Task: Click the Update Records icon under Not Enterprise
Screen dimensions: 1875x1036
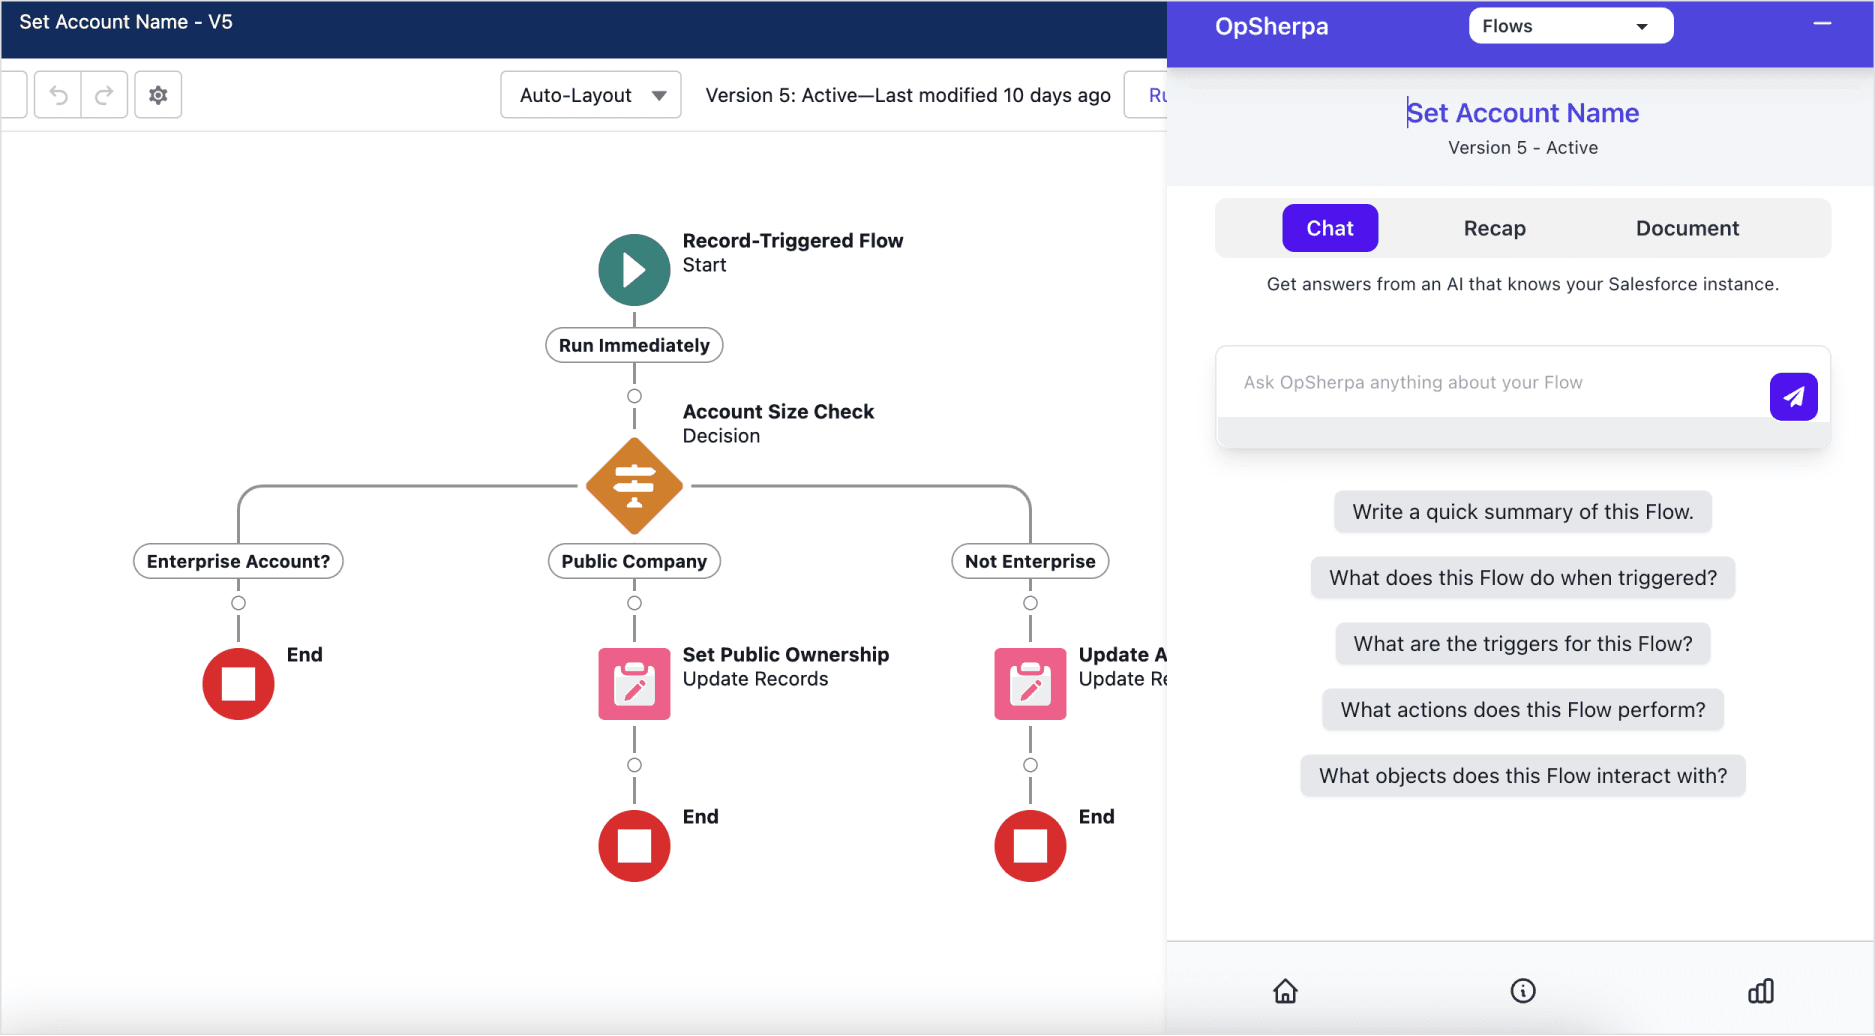Action: (1030, 684)
